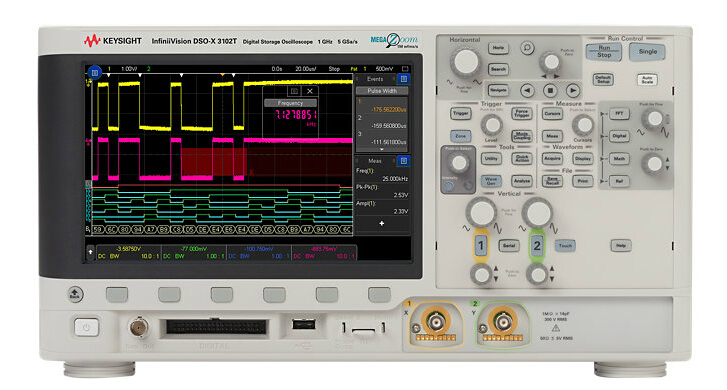Toggle the Run/Stop acquisition key
The image size is (727, 390).
pos(604,51)
